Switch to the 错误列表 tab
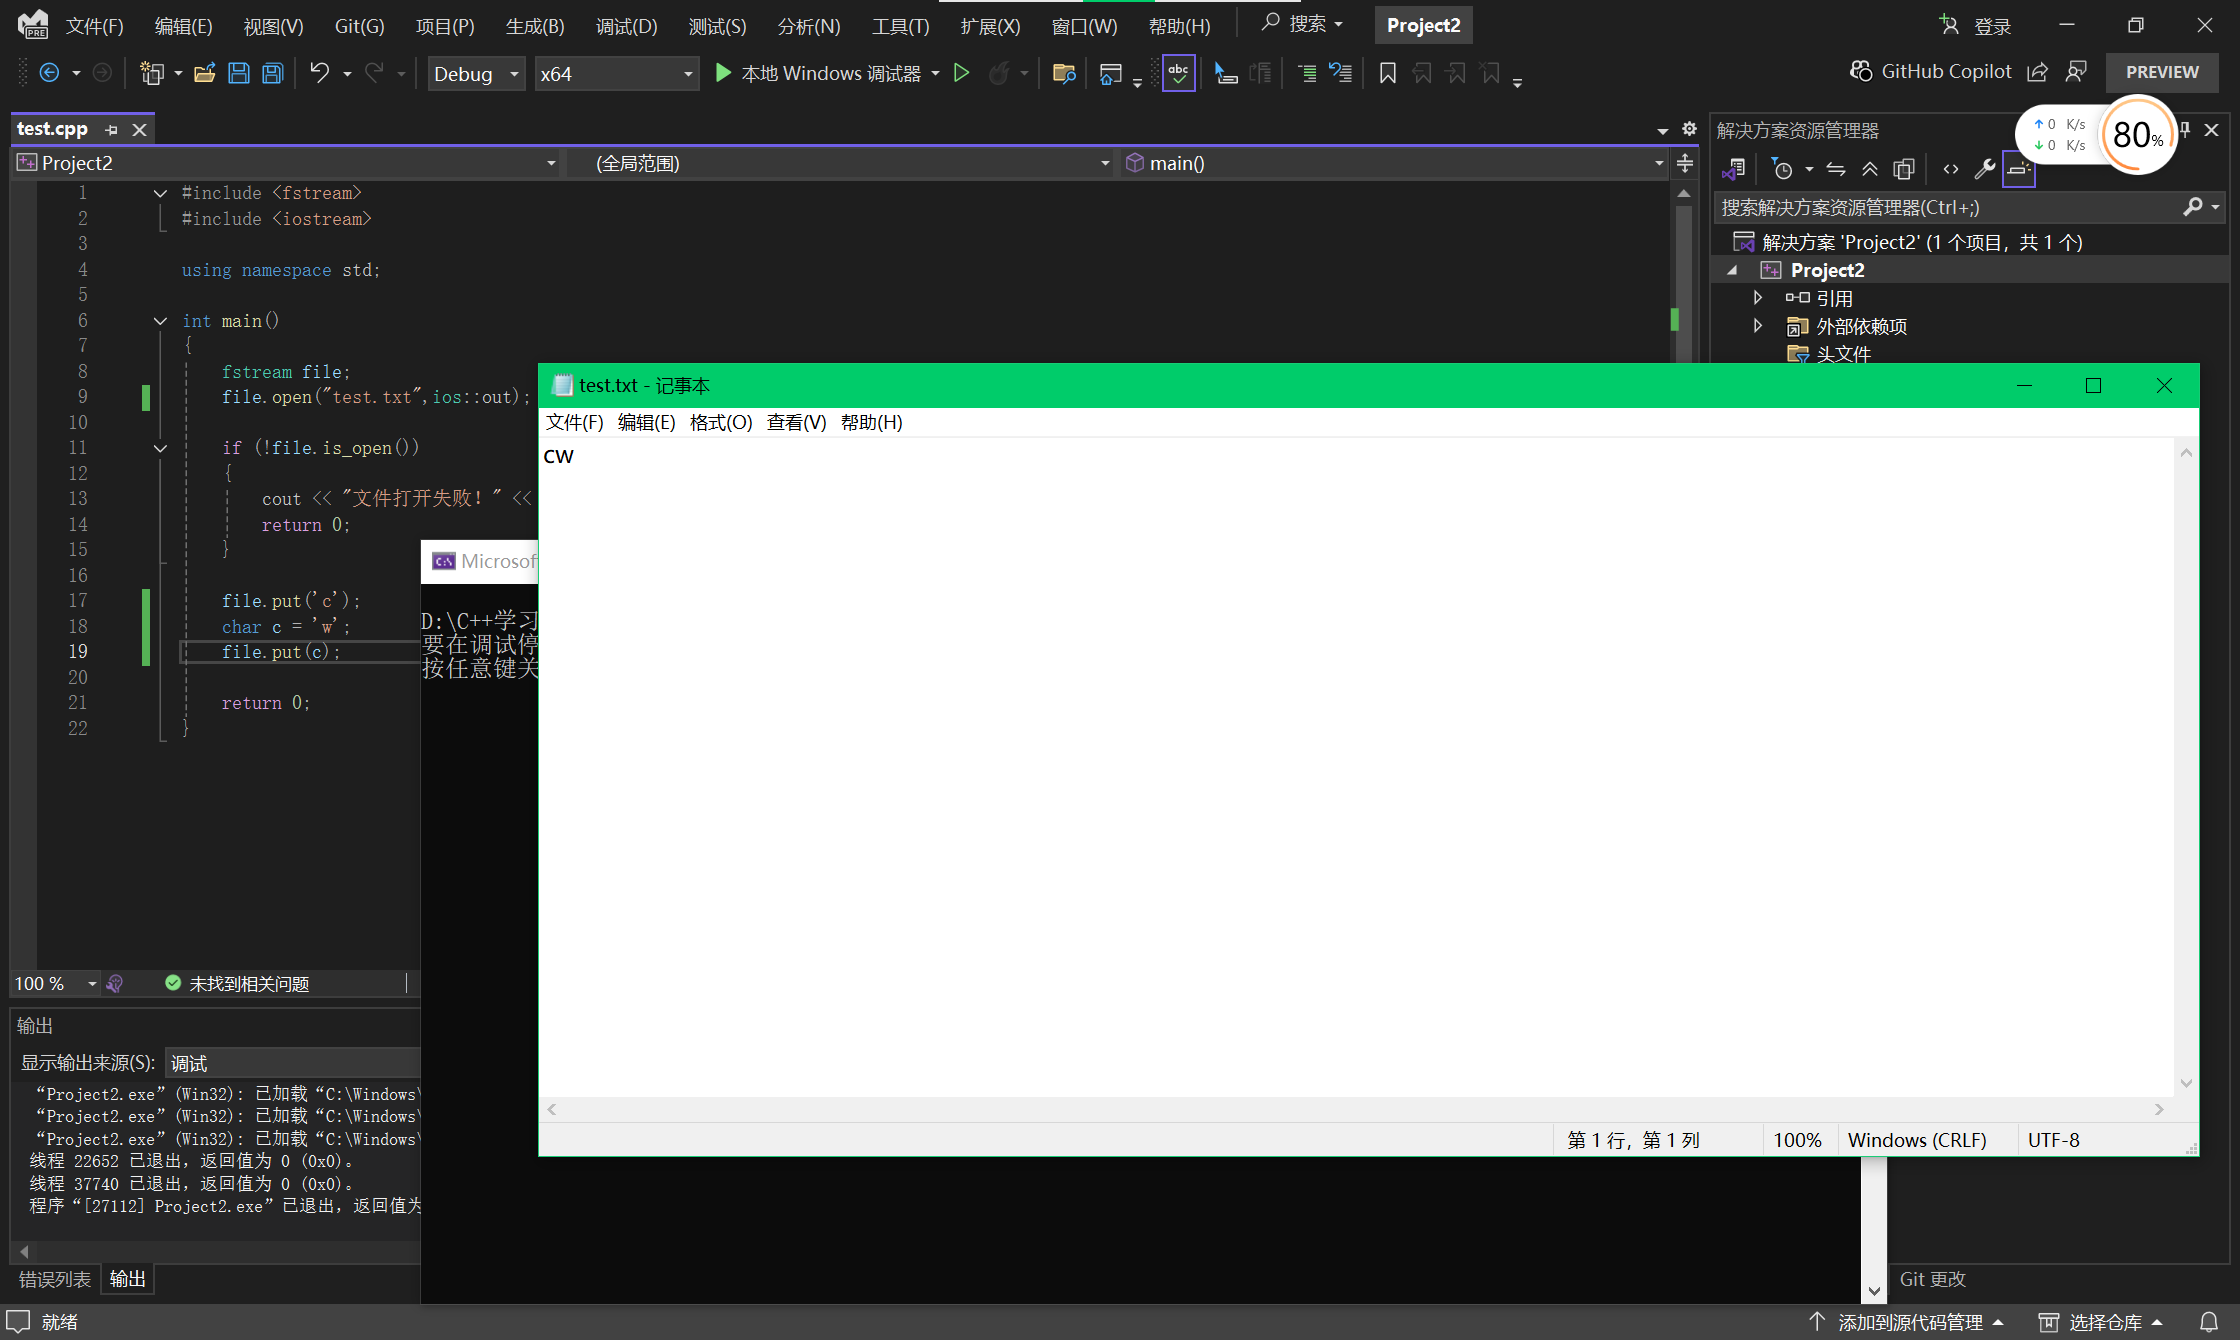Screen dimensions: 2240x1340 pyautogui.click(x=55, y=1279)
